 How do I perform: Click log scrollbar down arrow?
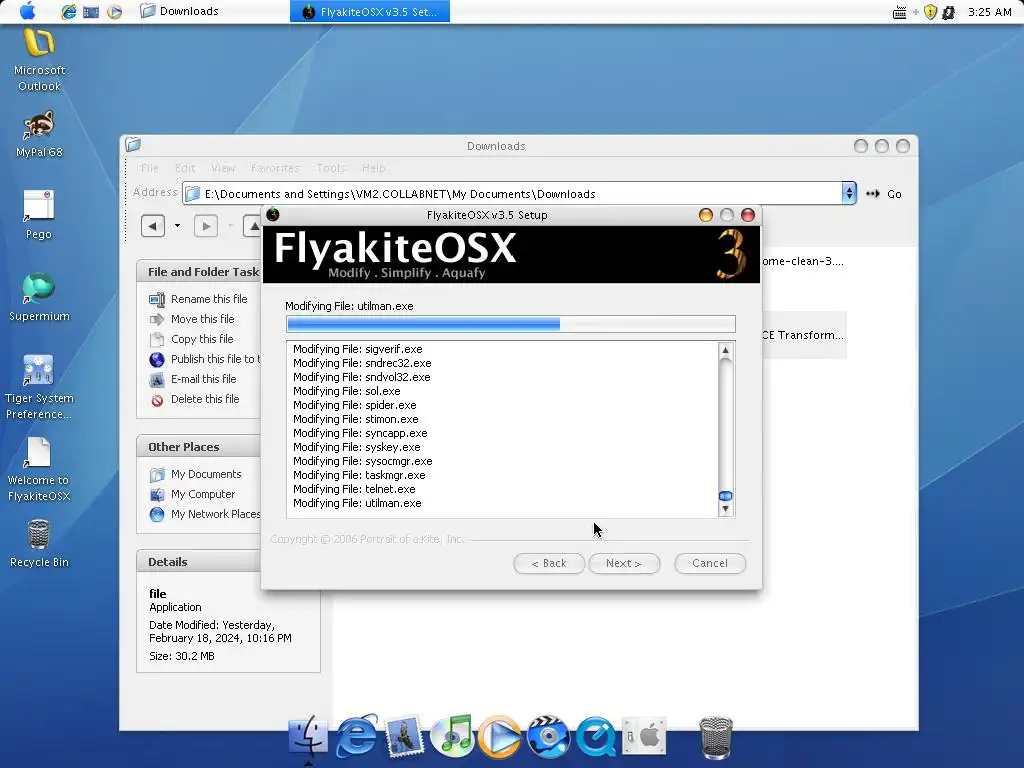tap(725, 509)
